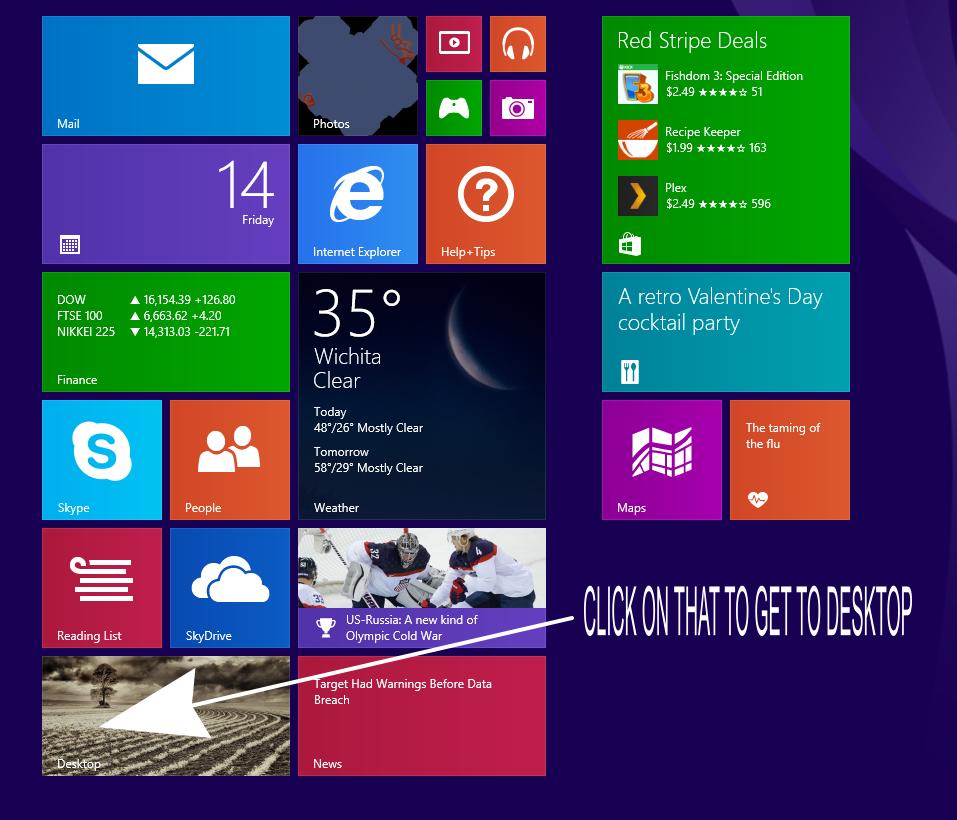The height and width of the screenshot is (820, 957).
Task: Click the heart pulse Health icon
Action: [757, 500]
